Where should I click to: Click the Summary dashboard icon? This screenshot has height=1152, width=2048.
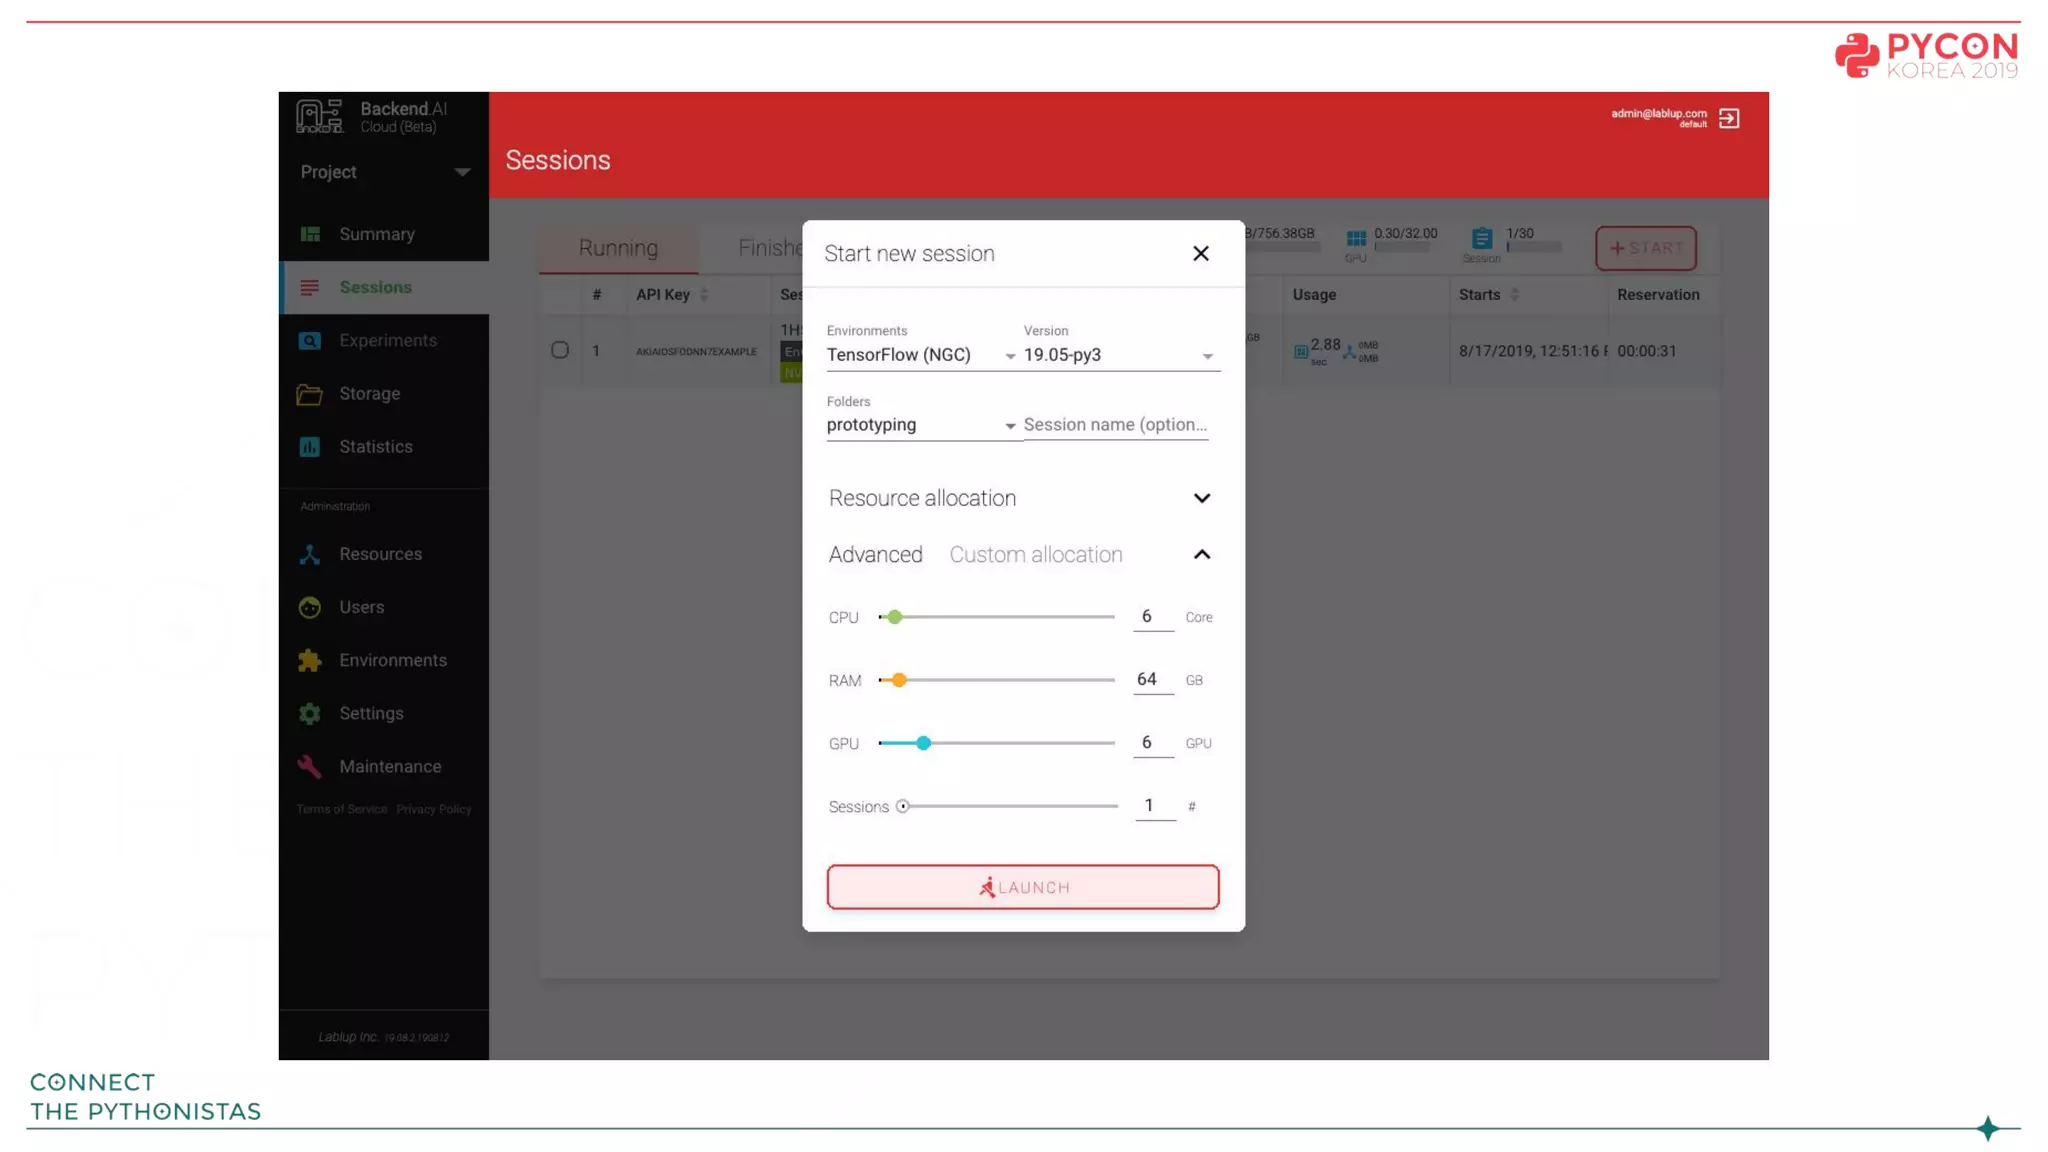[310, 234]
